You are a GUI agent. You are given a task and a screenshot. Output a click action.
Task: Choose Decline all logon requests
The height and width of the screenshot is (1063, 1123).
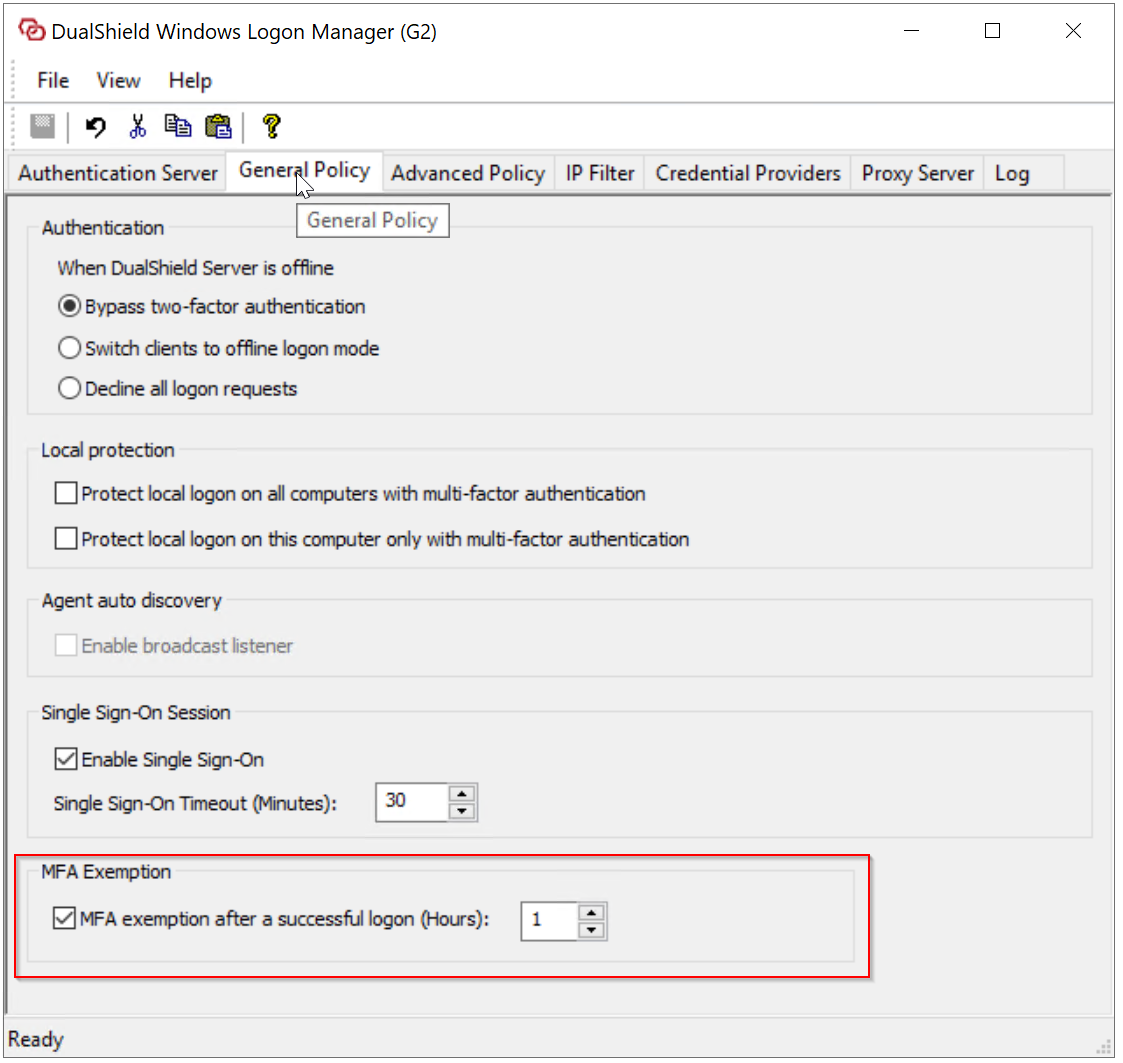[69, 389]
